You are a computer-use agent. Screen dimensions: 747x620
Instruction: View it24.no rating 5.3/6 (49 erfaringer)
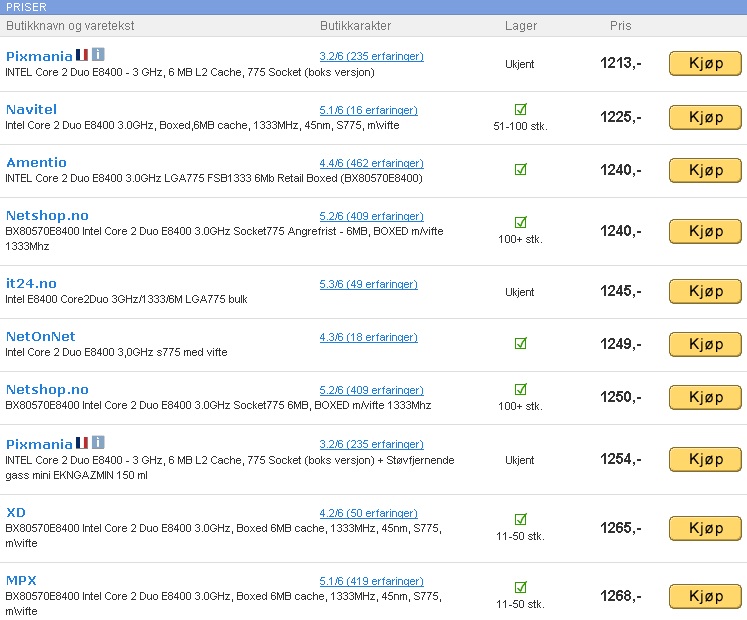click(368, 284)
